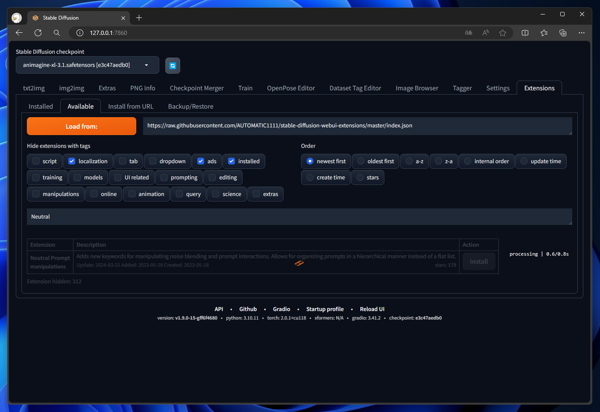Screen dimensions: 600x412
Task: Select the Install from URL sub-tab
Action: pyautogui.click(x=130, y=106)
